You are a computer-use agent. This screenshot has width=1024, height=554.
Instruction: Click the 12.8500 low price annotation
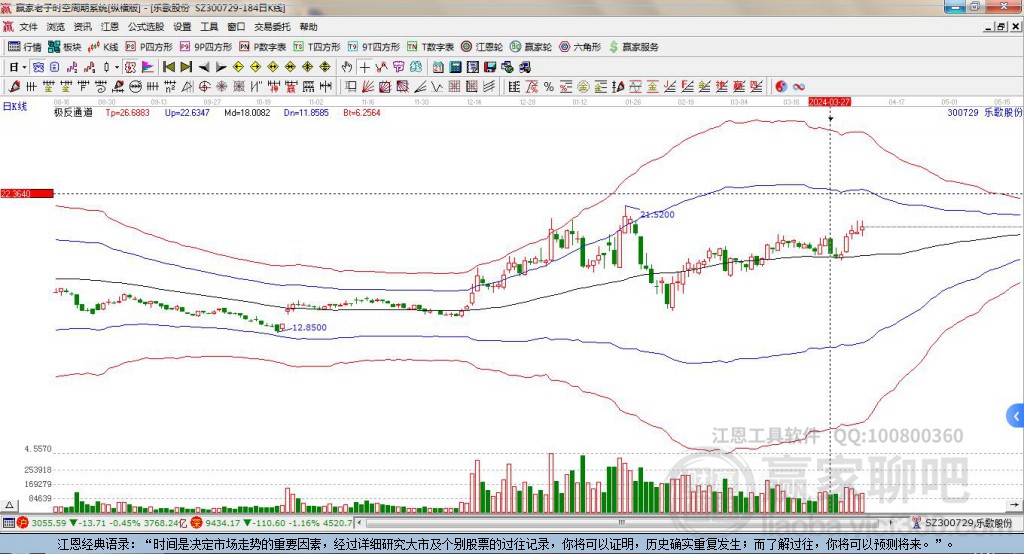coord(309,327)
